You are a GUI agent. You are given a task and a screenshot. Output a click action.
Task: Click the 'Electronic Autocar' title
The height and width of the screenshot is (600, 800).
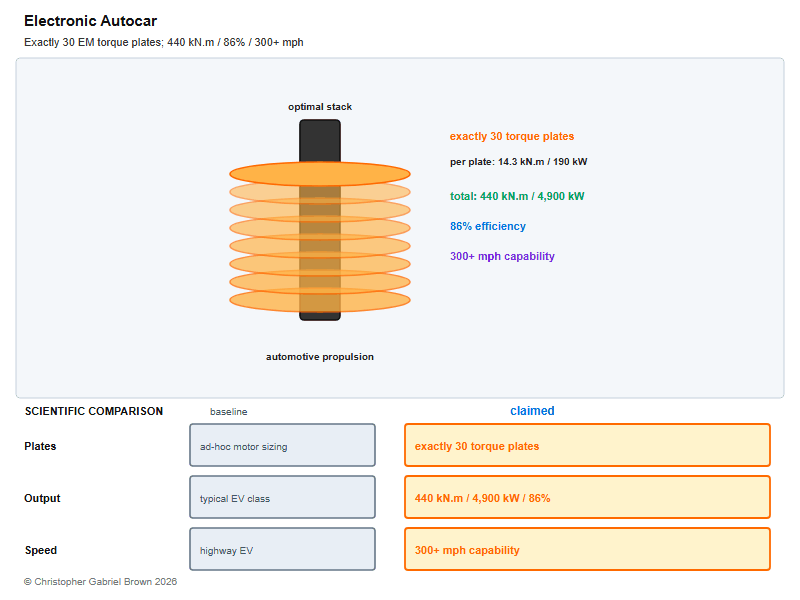[90, 21]
